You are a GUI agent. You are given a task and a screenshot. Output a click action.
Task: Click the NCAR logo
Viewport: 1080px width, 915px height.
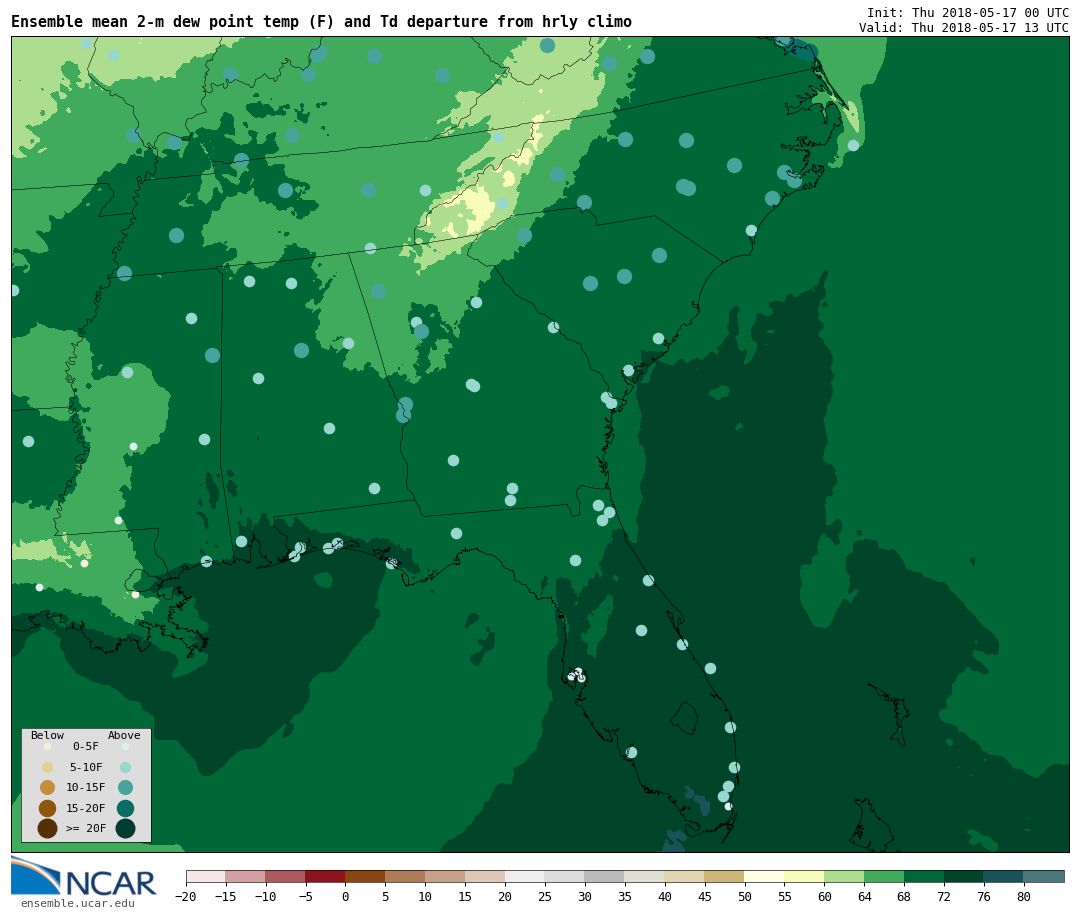click(x=83, y=876)
